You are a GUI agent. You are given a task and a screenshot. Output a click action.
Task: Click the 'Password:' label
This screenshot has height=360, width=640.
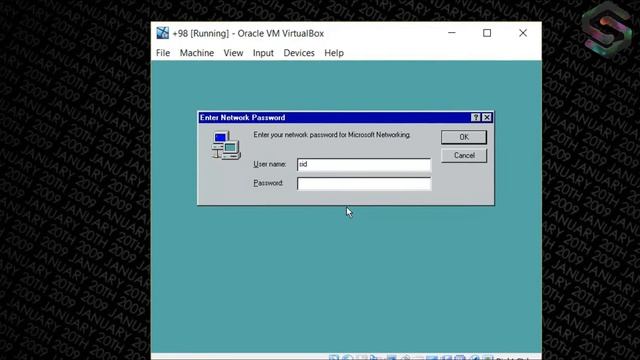268,183
